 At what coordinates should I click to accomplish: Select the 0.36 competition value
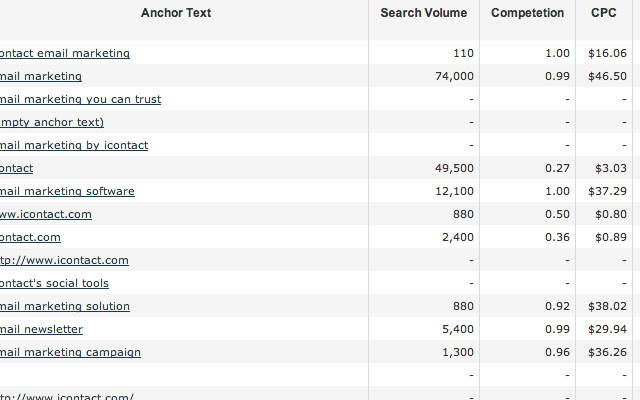557,237
